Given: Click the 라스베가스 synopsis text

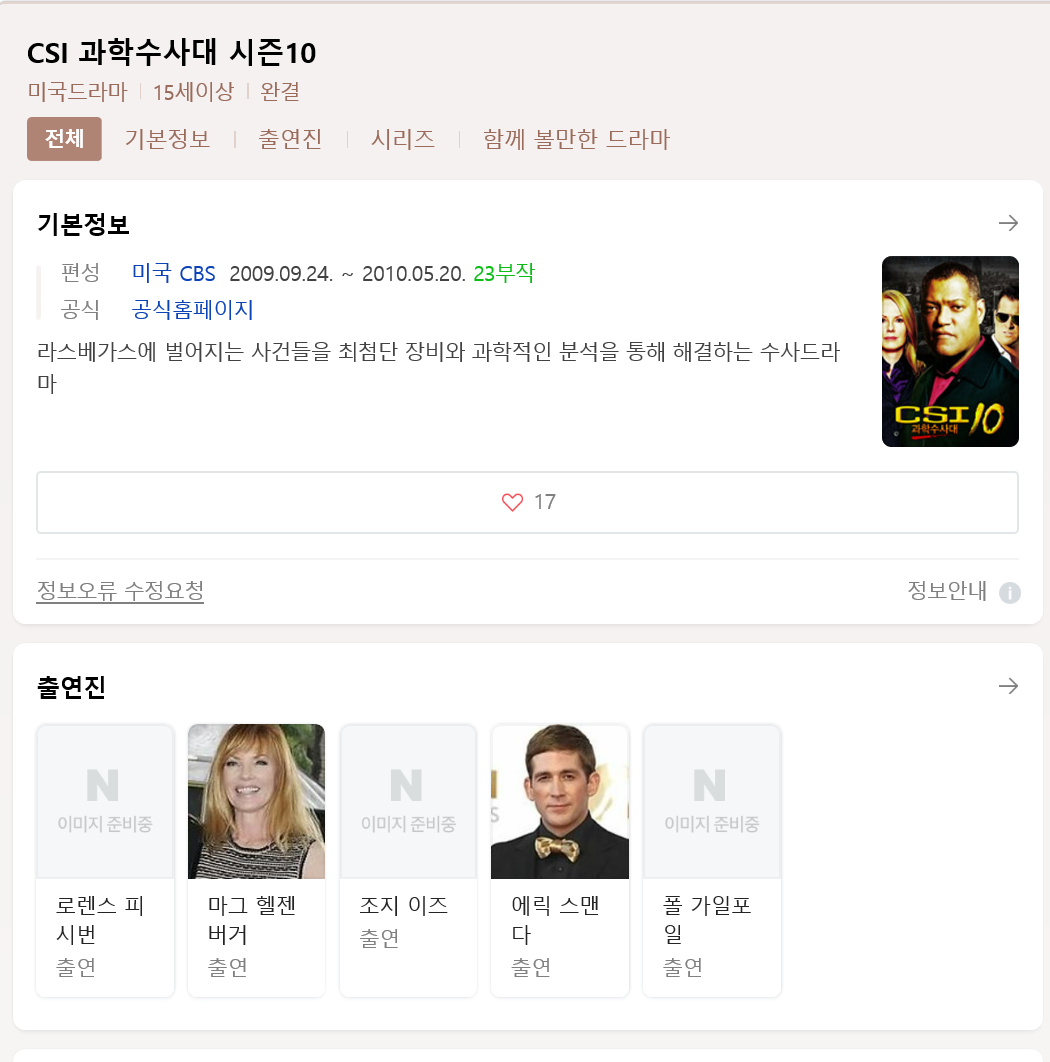Looking at the screenshot, I should tap(438, 367).
